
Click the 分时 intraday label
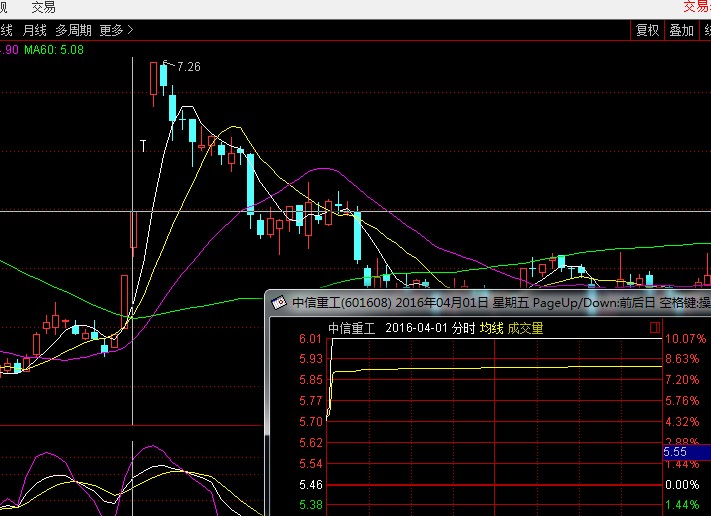pos(462,328)
